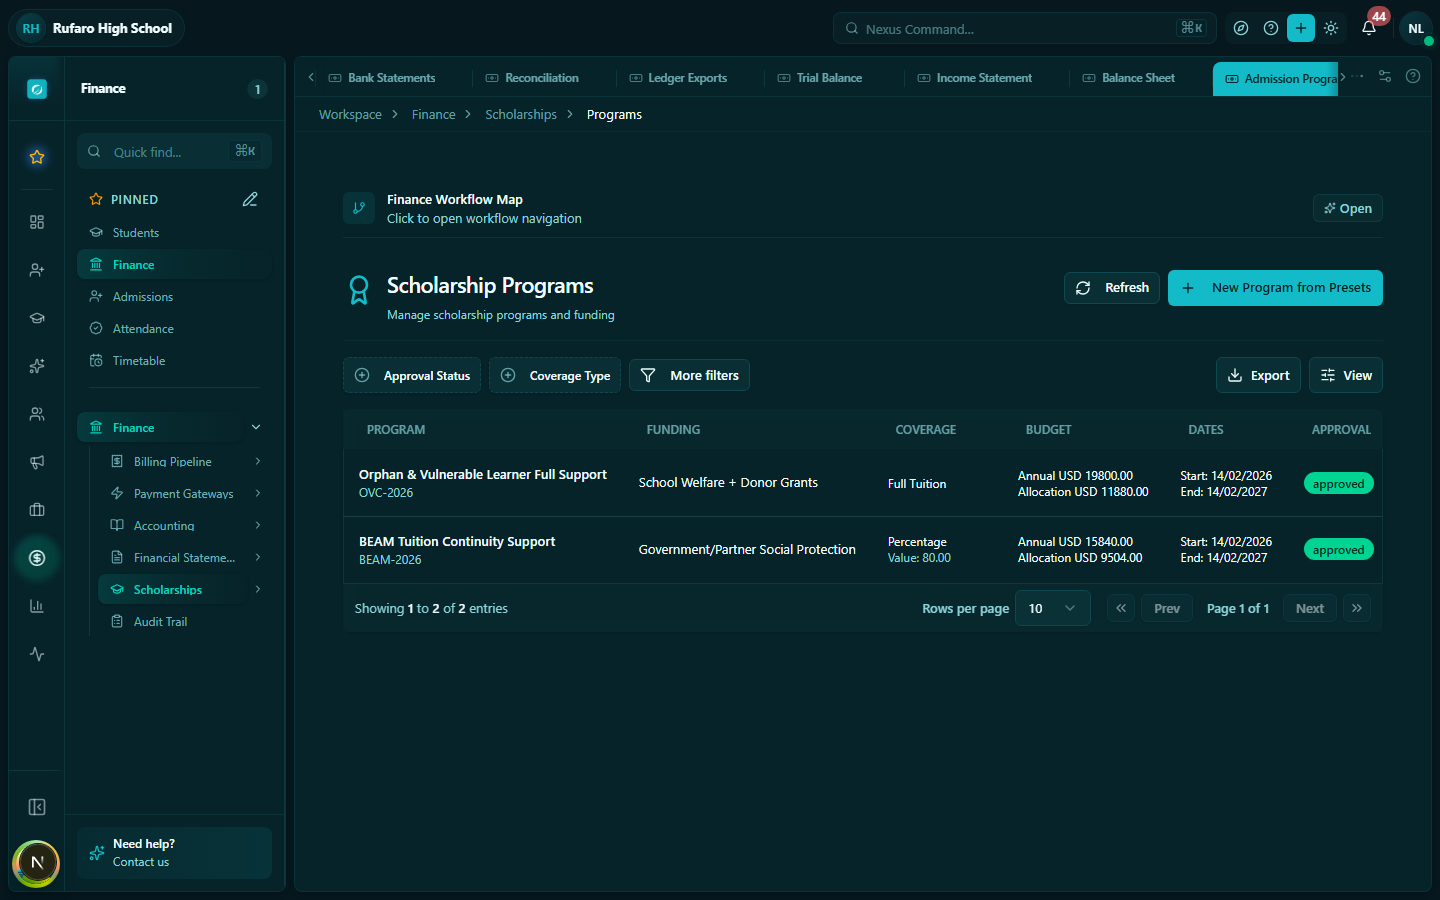Open the briefcase icon in the icon rail
The height and width of the screenshot is (900, 1440).
(x=37, y=510)
